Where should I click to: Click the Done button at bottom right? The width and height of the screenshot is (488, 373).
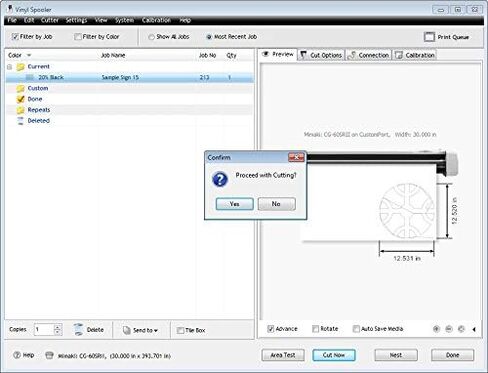452,355
